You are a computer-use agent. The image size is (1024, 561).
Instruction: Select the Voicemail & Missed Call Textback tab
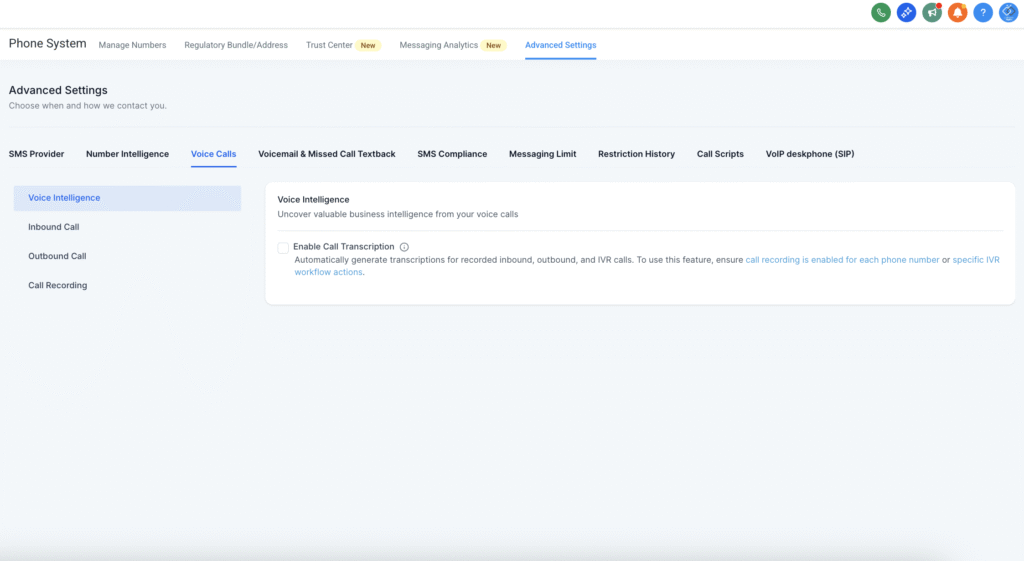[x=326, y=154]
